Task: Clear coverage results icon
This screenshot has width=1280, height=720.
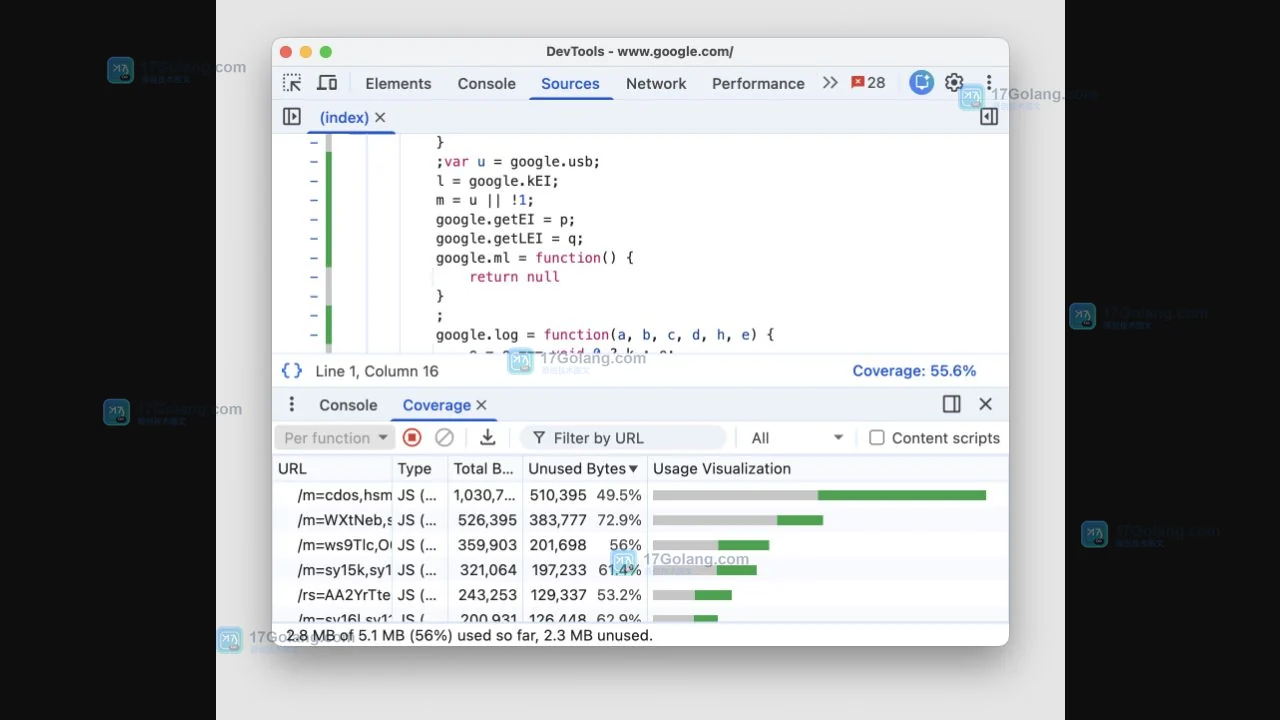Action: (445, 438)
